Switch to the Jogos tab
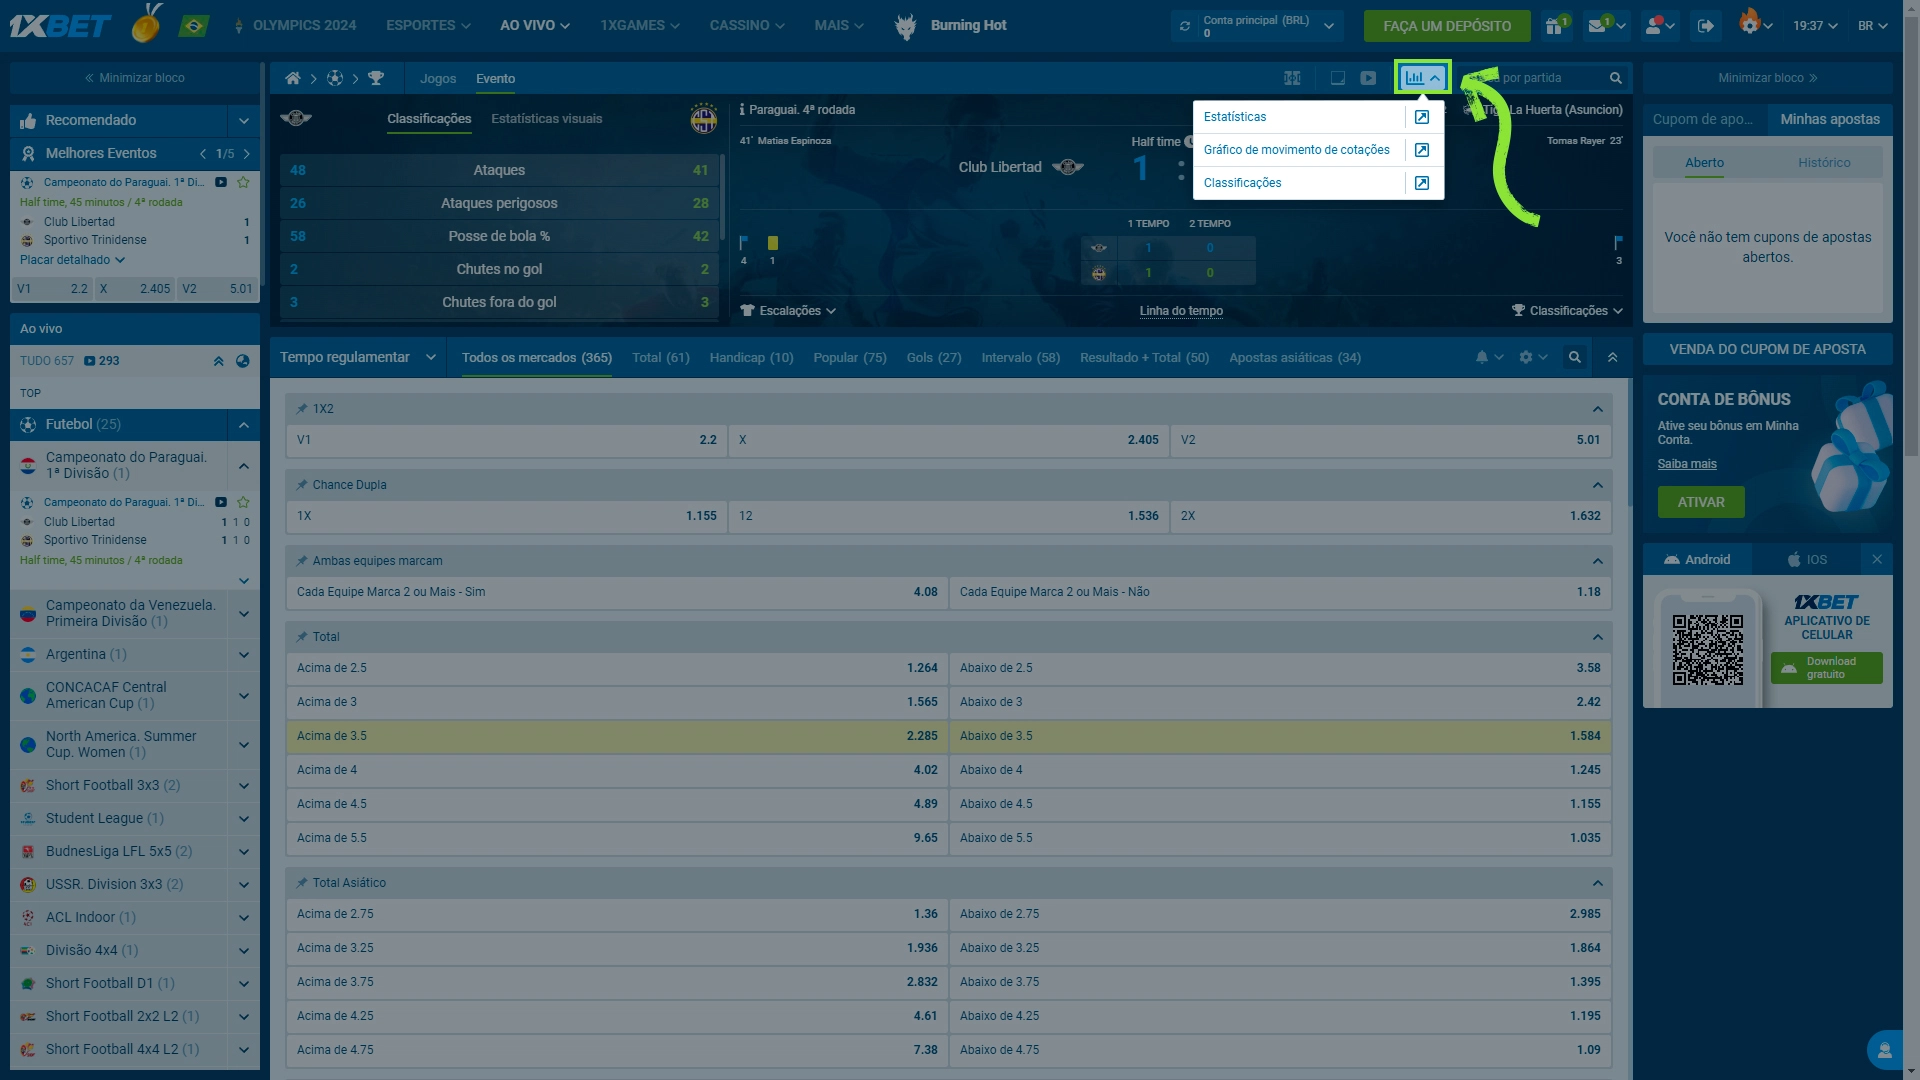Viewport: 1920px width, 1080px height. coord(438,78)
